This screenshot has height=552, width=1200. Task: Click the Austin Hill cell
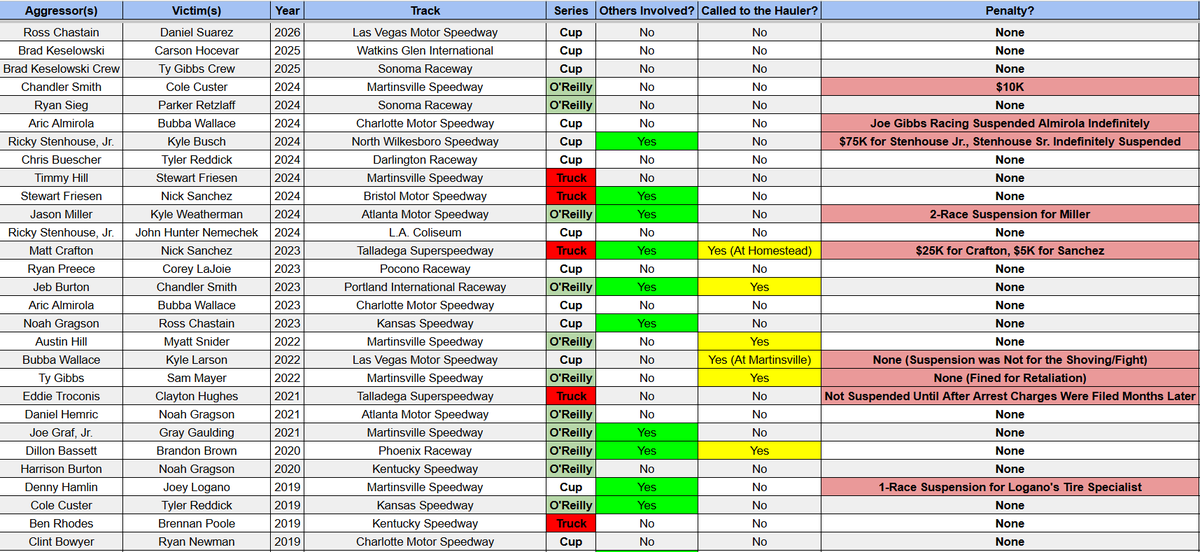coord(61,342)
